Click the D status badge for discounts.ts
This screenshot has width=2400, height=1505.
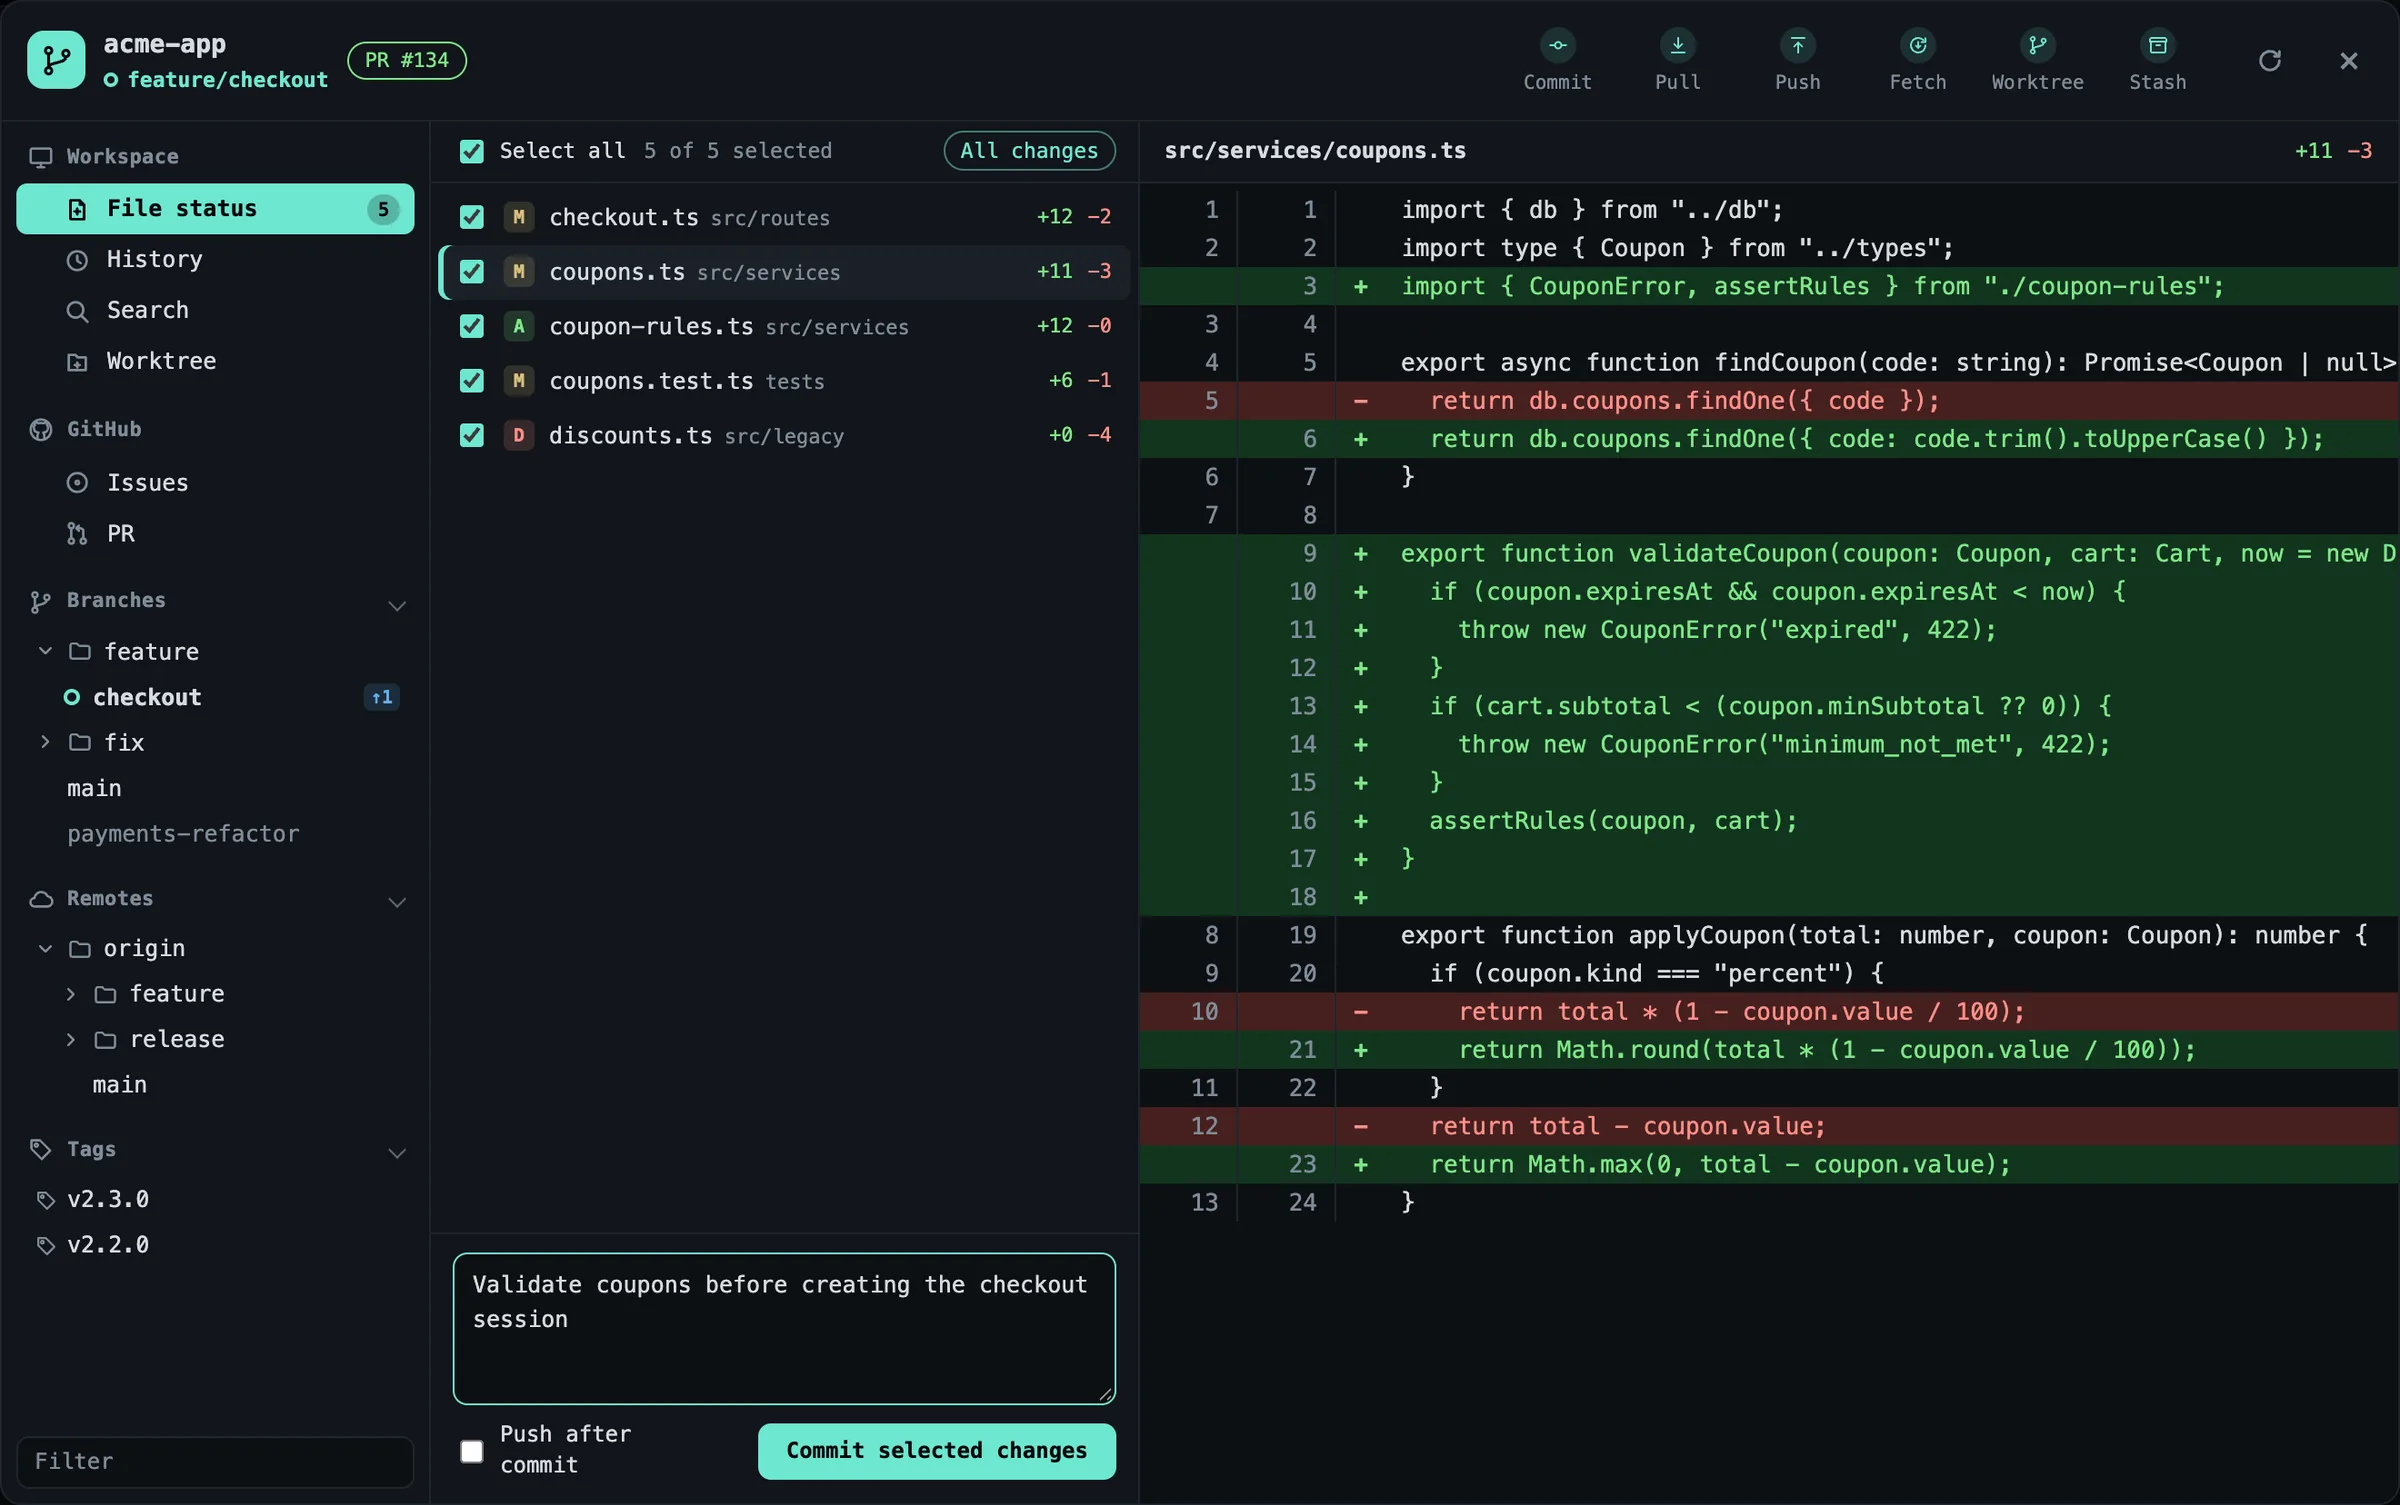518,435
